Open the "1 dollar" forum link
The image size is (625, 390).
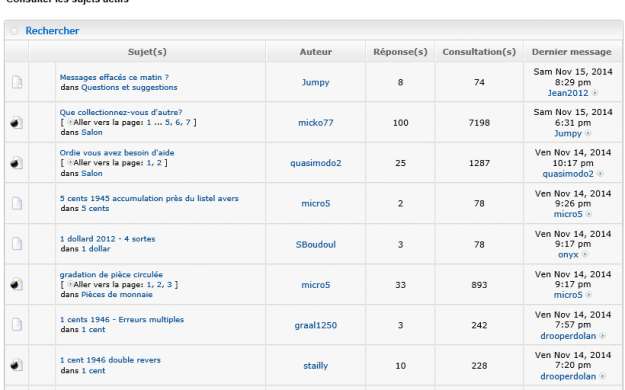pos(96,248)
